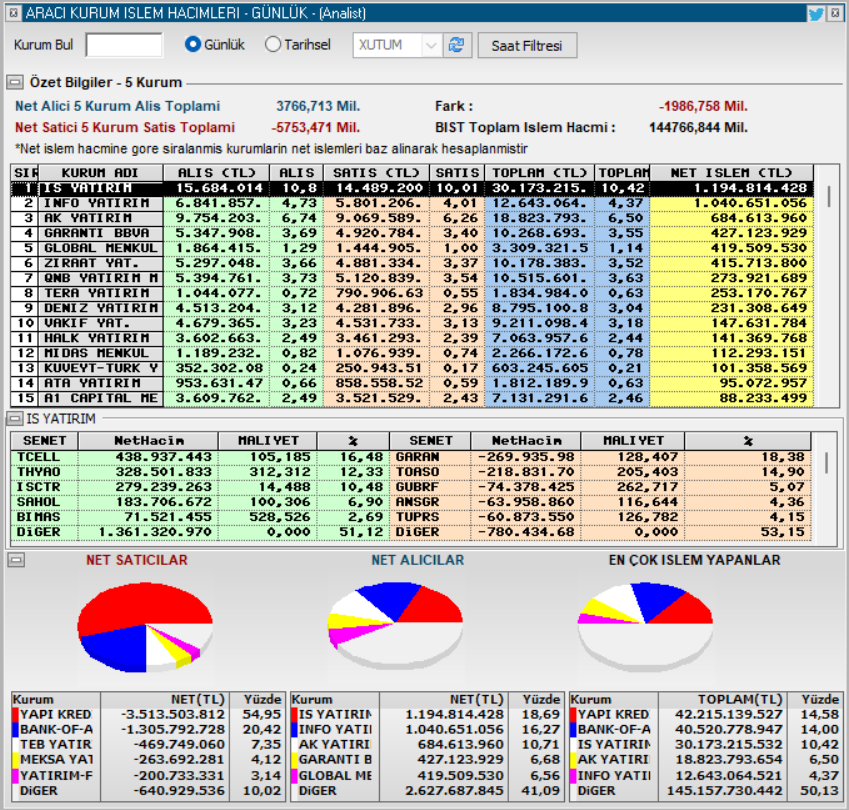The image size is (849, 810).
Task: Sort by SATIS (TL) column header
Action: (376, 173)
